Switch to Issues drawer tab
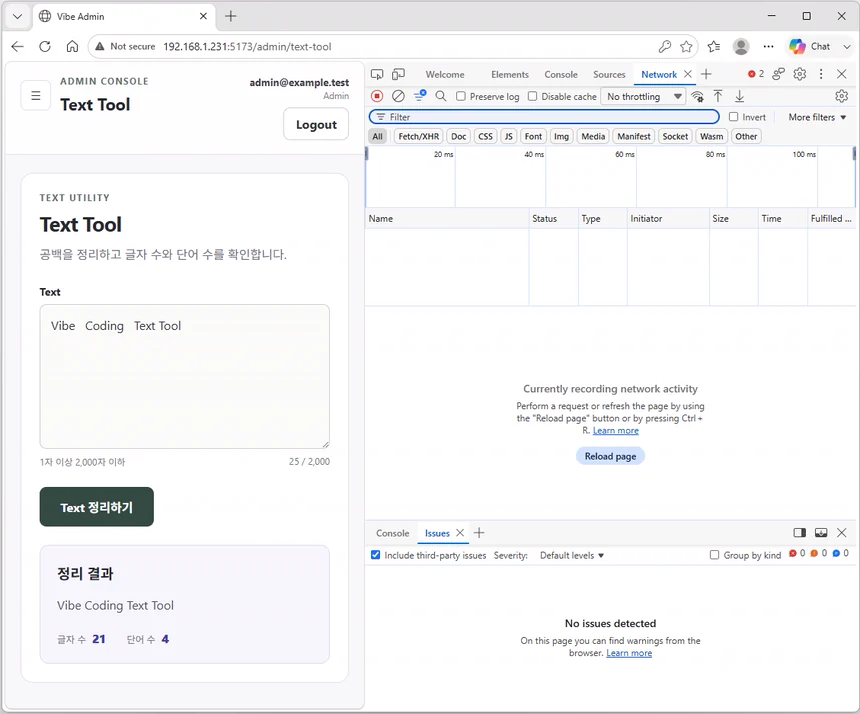This screenshot has height=714, width=860. pyautogui.click(x=437, y=533)
